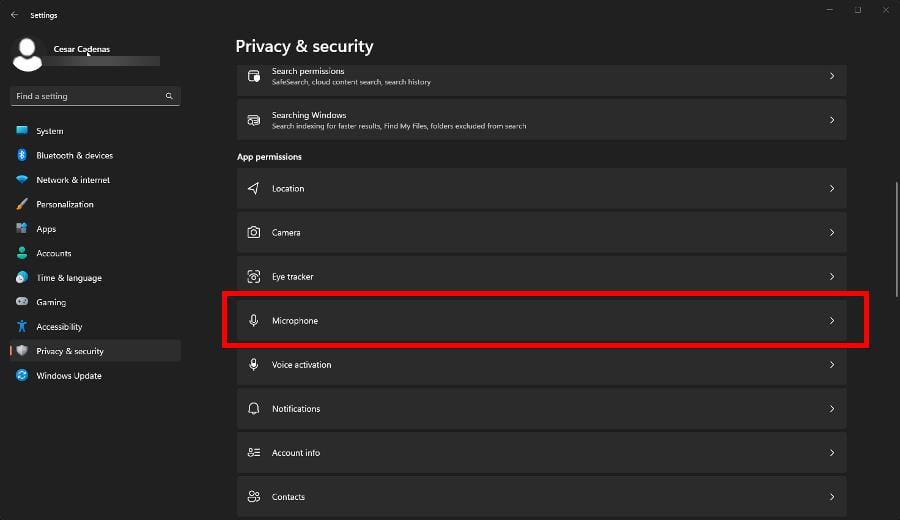
Task: Click the Gaming controller icon
Action: tap(22, 301)
